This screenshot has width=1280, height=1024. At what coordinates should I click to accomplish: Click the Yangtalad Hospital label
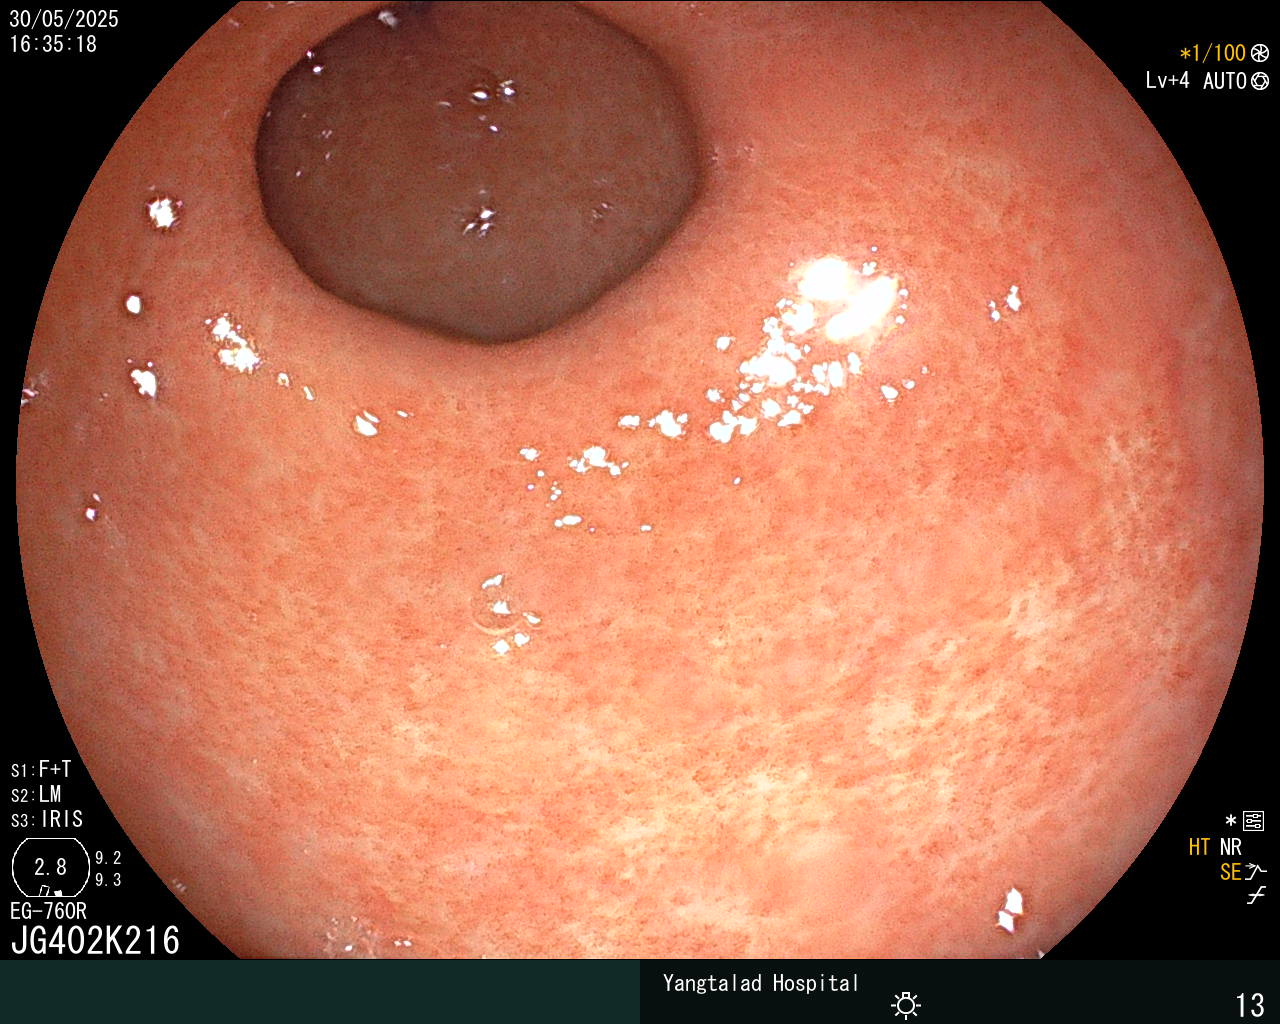pyautogui.click(x=760, y=984)
